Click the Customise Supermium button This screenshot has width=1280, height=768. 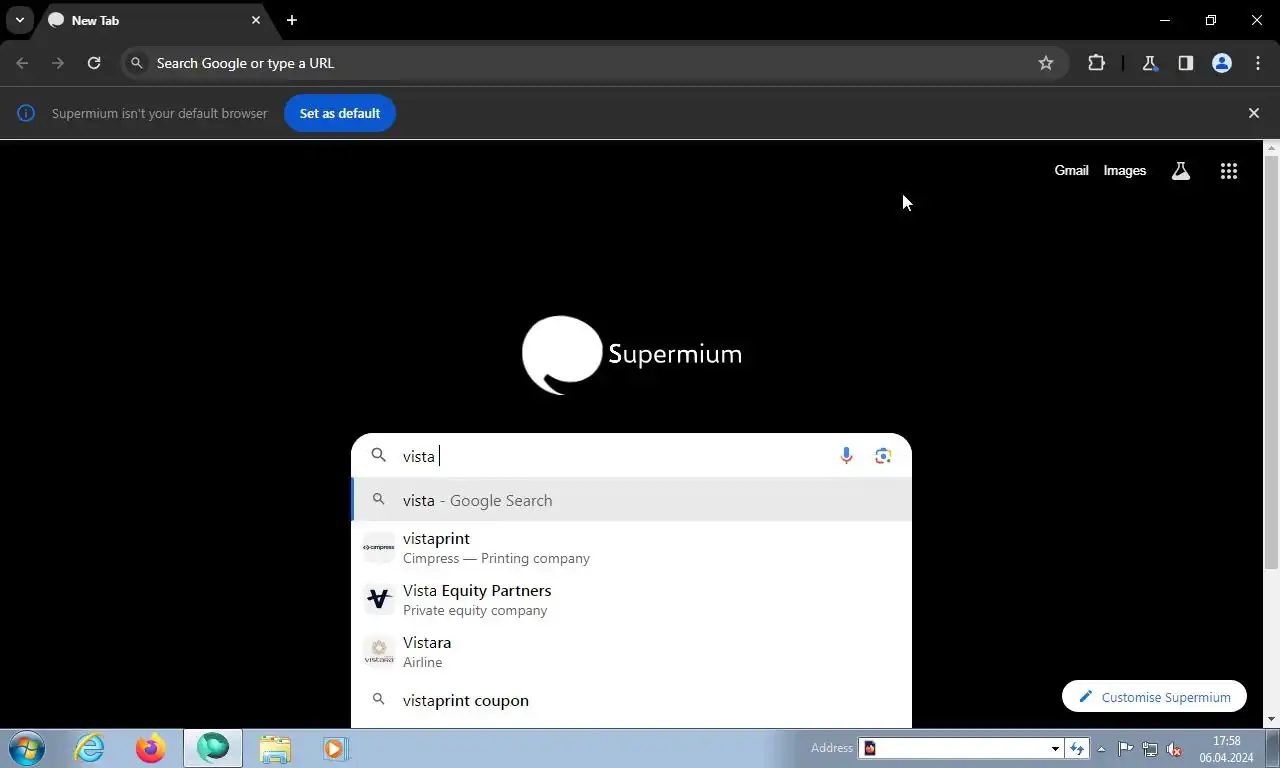(x=1154, y=697)
